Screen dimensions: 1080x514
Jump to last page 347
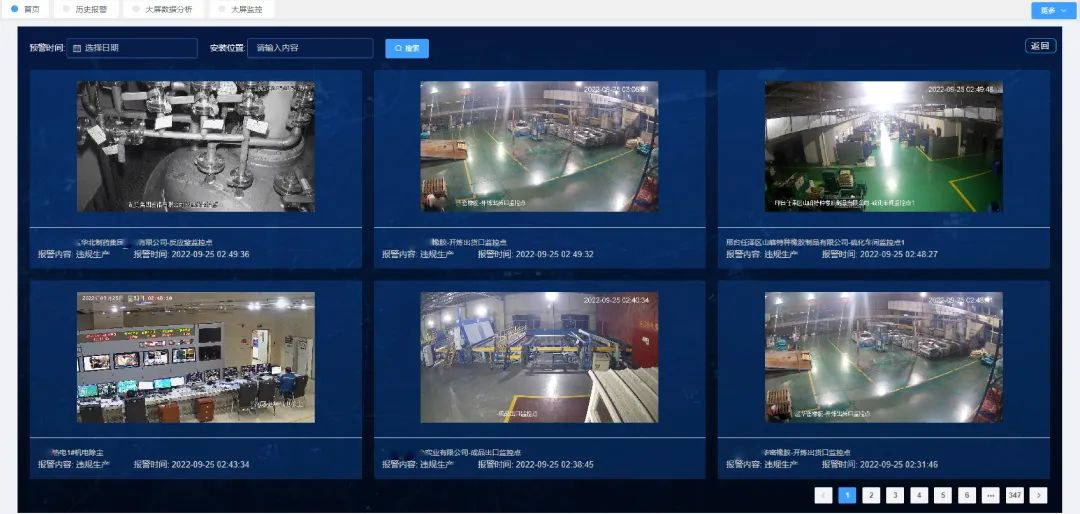click(x=1015, y=495)
